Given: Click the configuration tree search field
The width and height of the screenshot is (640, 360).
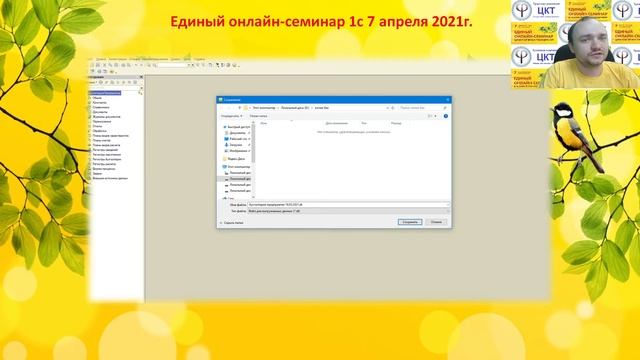Looking at the screenshot, I should pyautogui.click(x=115, y=87).
